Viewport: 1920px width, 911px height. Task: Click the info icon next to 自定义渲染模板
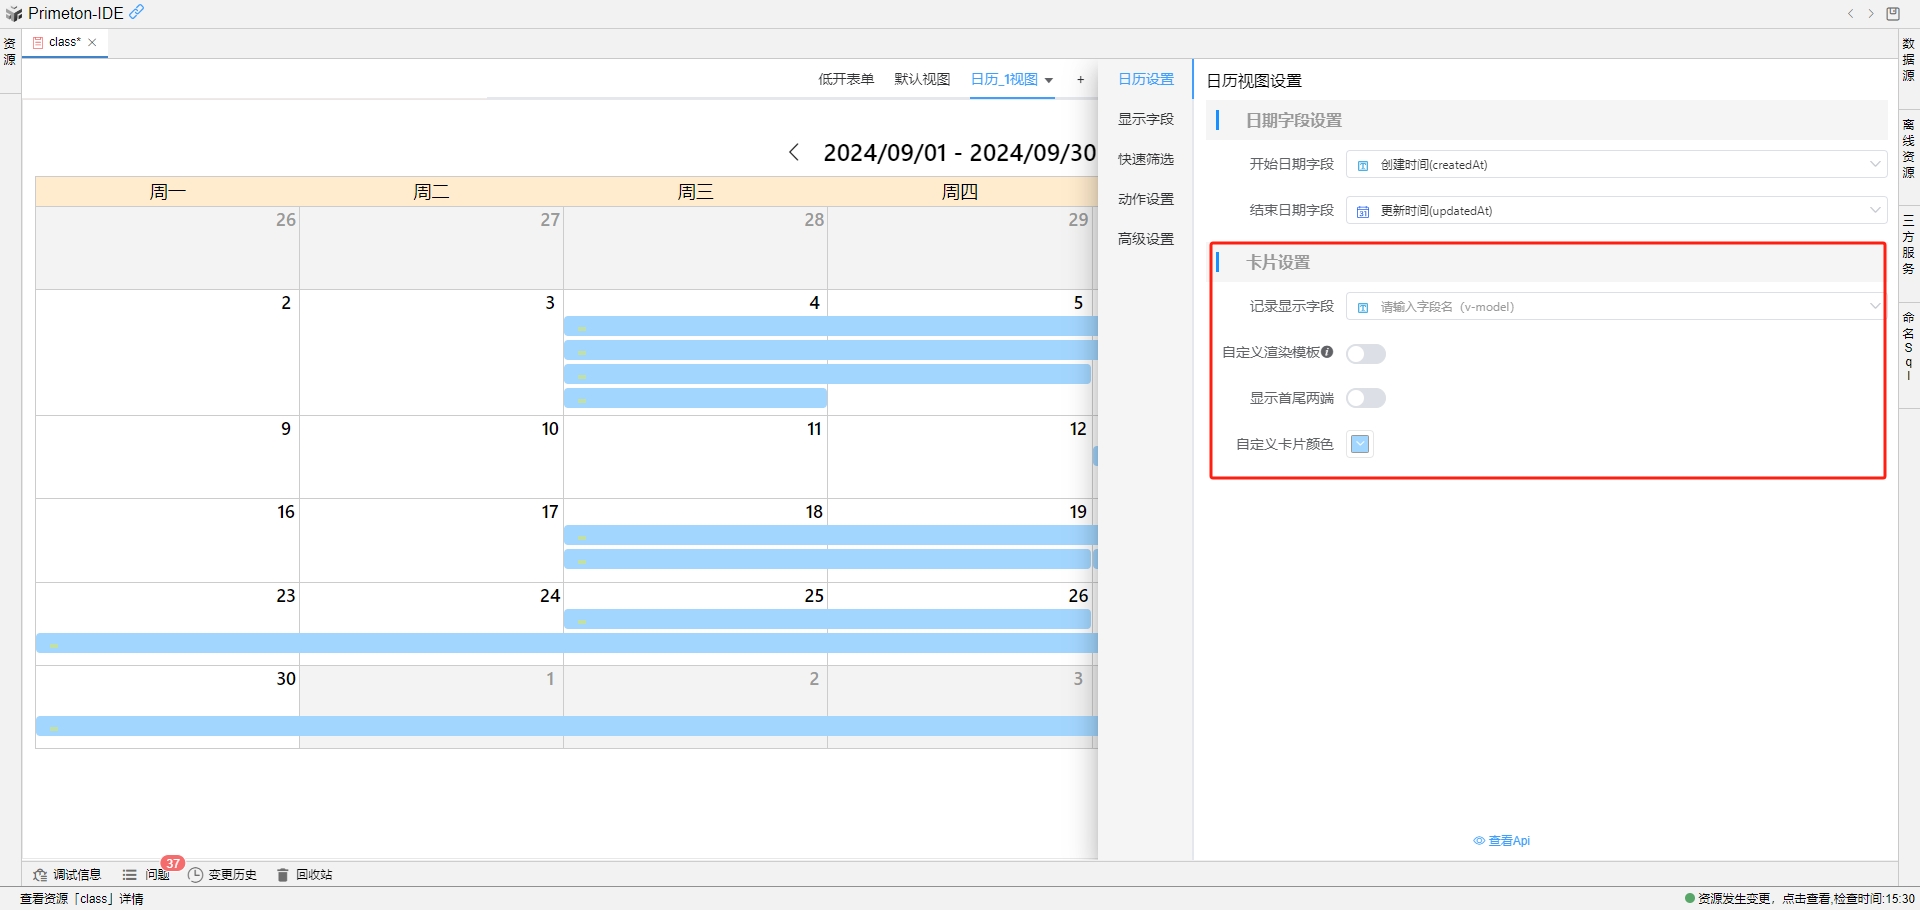1327,352
